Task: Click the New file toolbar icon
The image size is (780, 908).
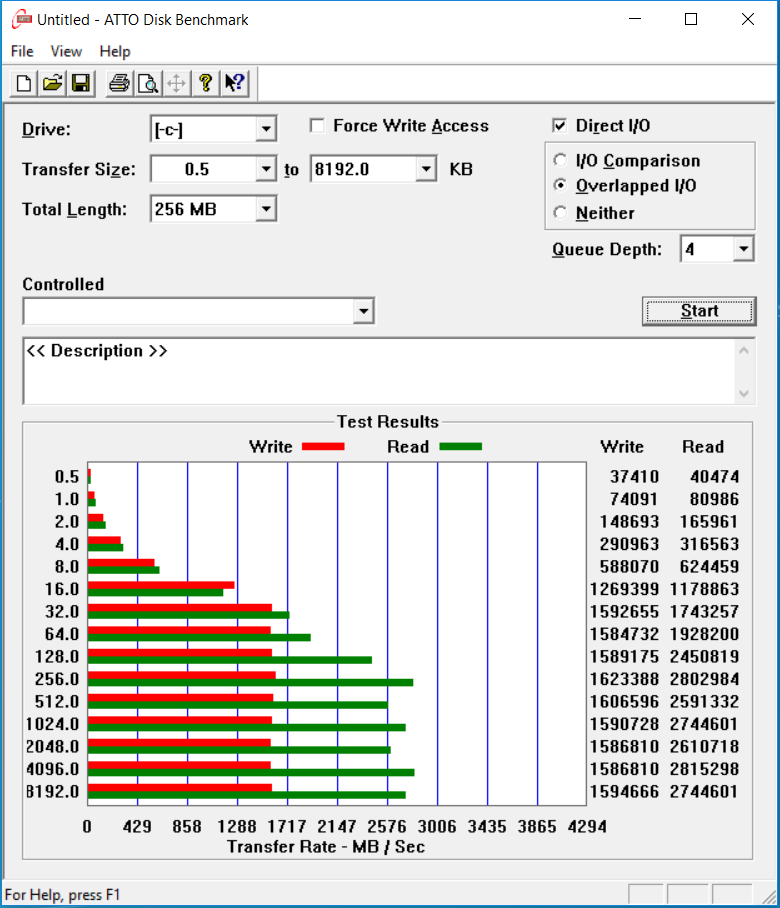Action: coord(24,83)
